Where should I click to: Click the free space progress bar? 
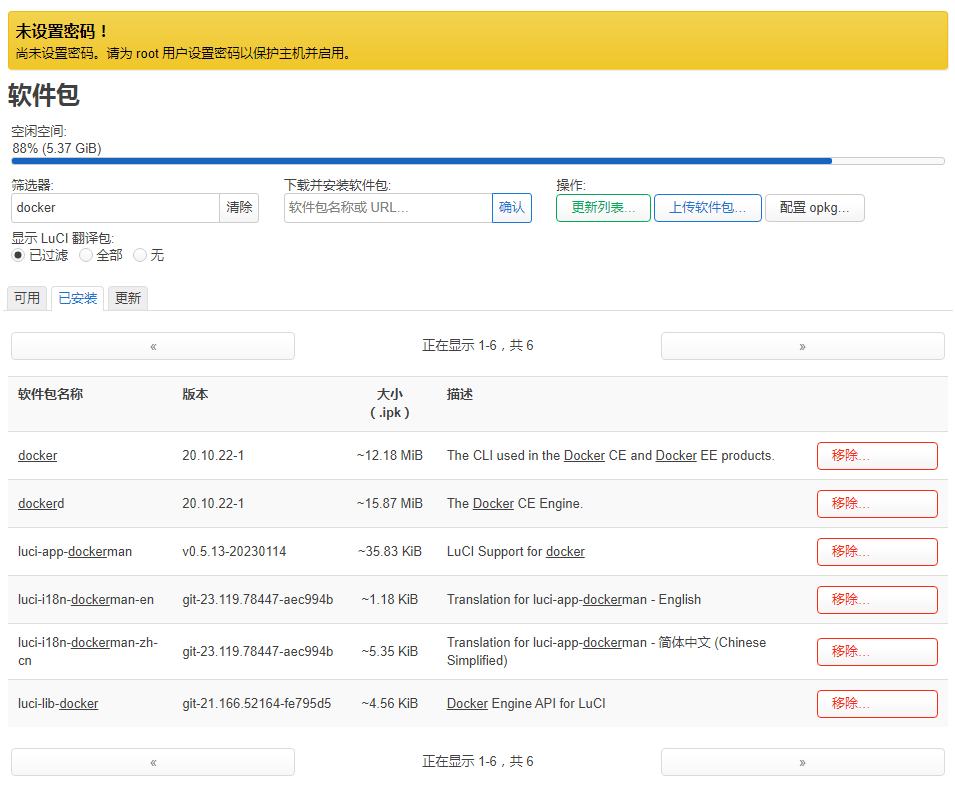click(x=478, y=161)
